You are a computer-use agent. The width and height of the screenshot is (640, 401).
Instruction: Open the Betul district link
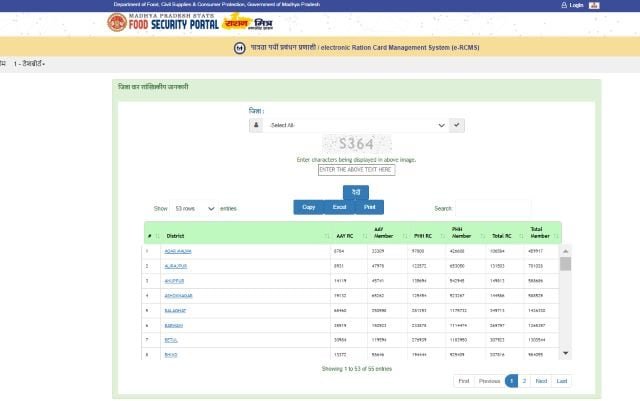[x=171, y=340]
